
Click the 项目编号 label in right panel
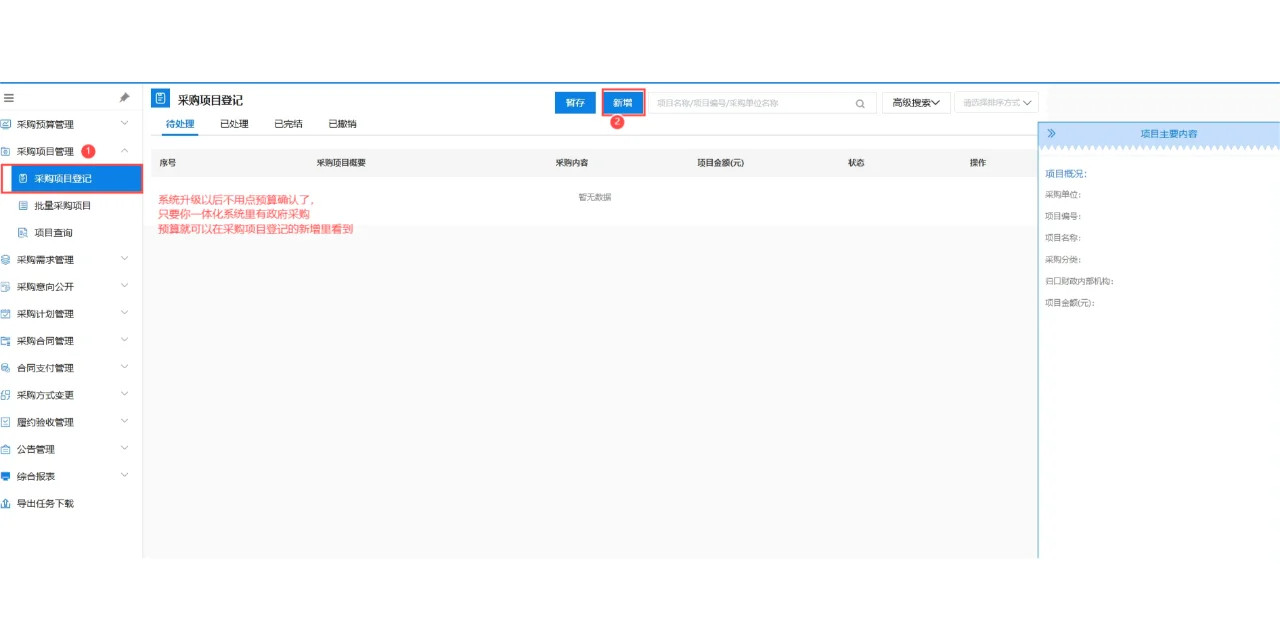1063,216
